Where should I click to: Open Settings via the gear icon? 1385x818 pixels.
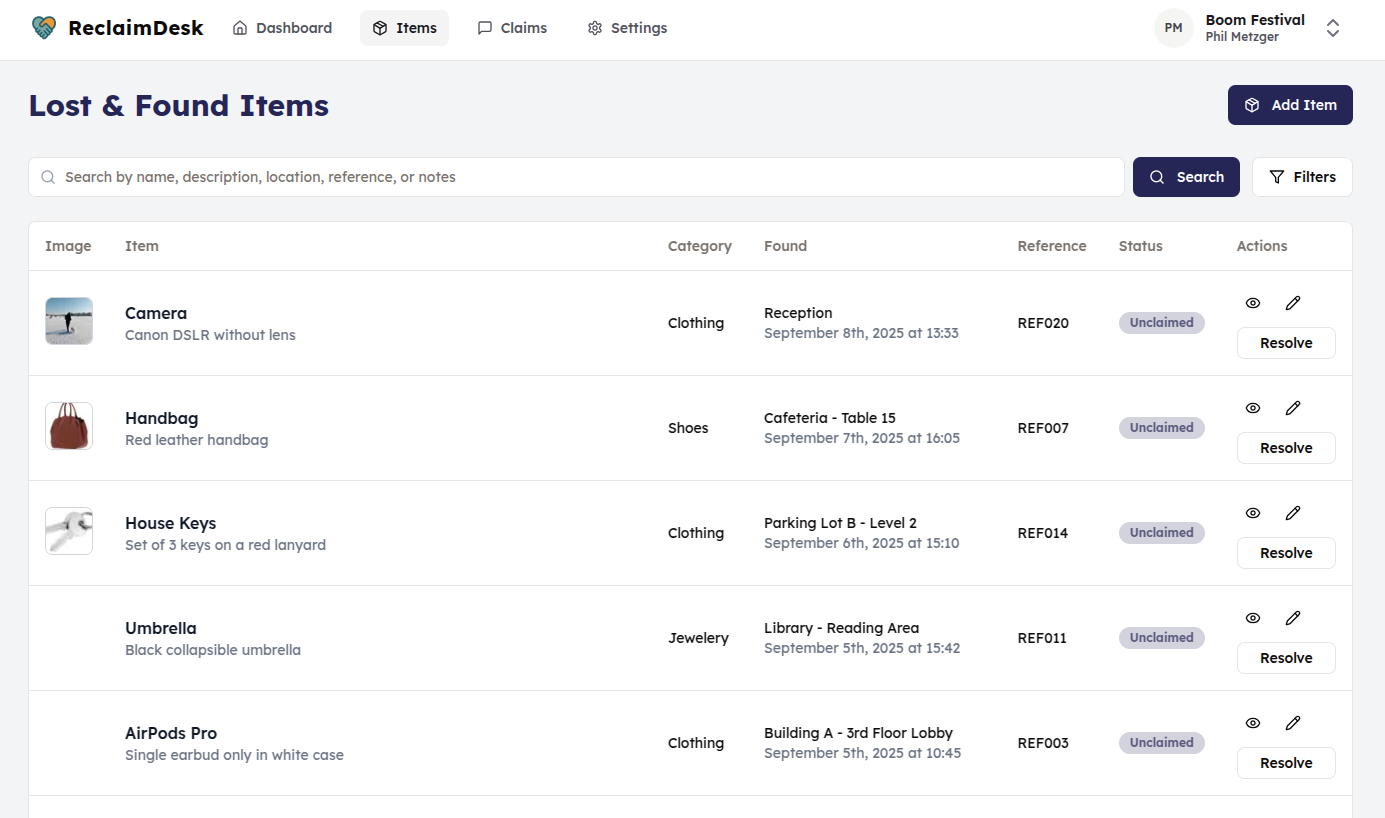(x=593, y=28)
